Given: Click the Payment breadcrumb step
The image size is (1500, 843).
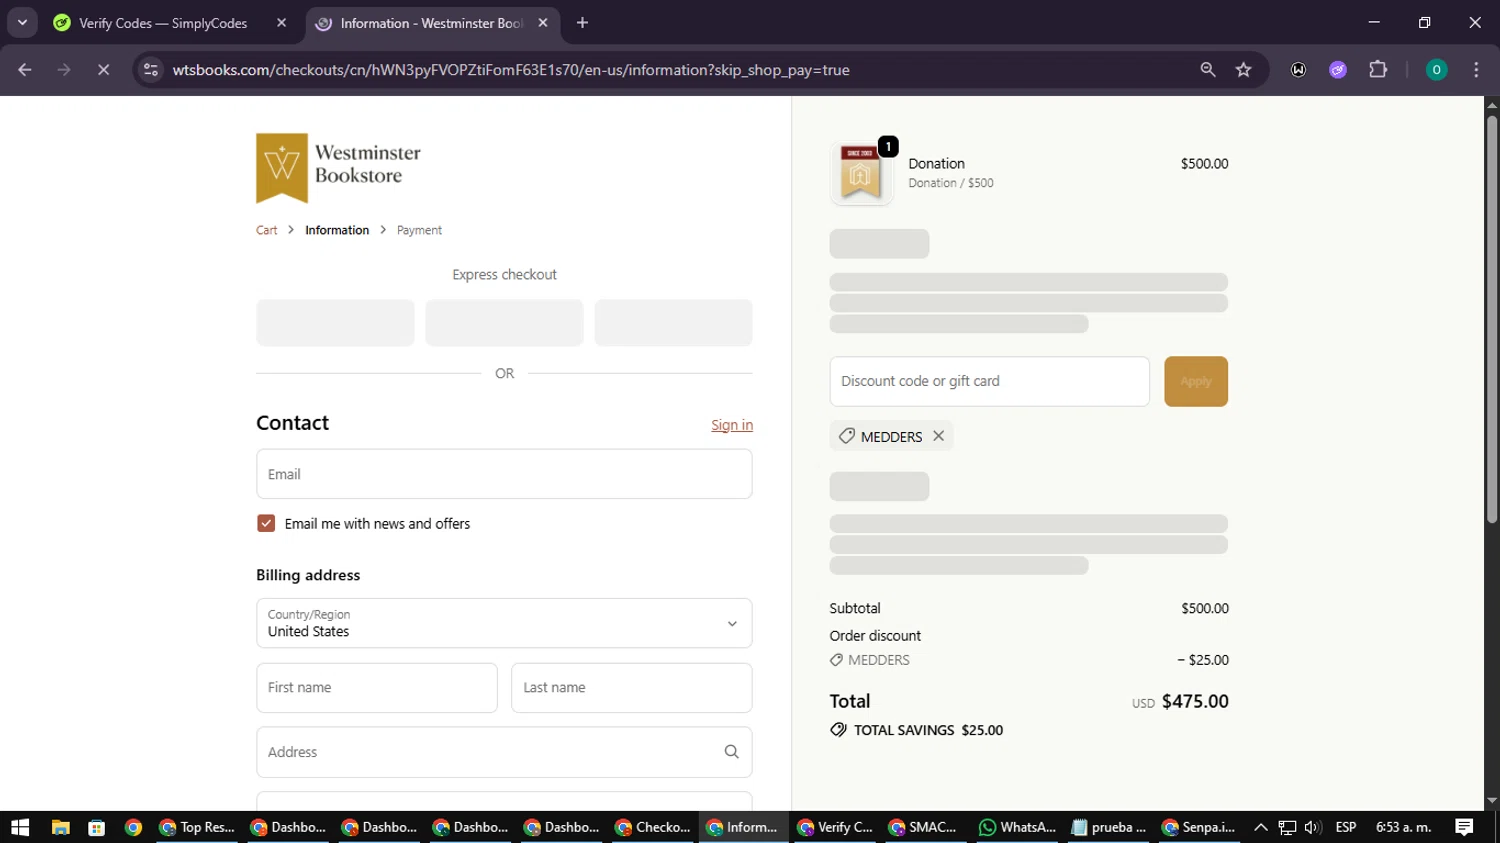Looking at the screenshot, I should point(419,230).
